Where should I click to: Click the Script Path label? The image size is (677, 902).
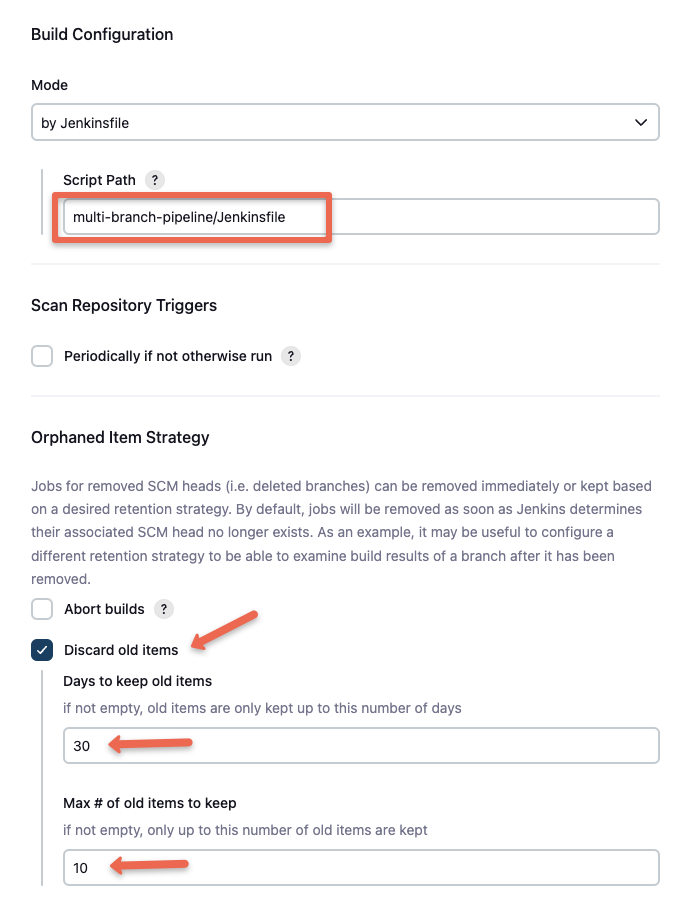tap(100, 180)
